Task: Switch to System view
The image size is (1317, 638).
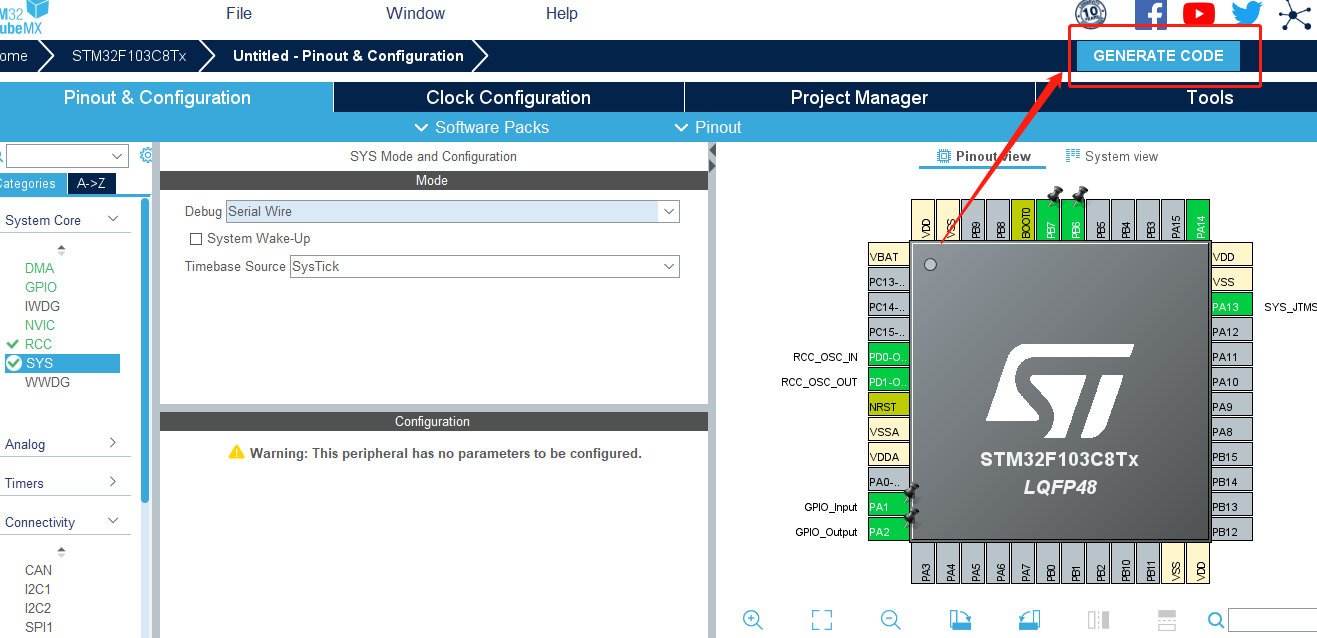Action: 1112,156
